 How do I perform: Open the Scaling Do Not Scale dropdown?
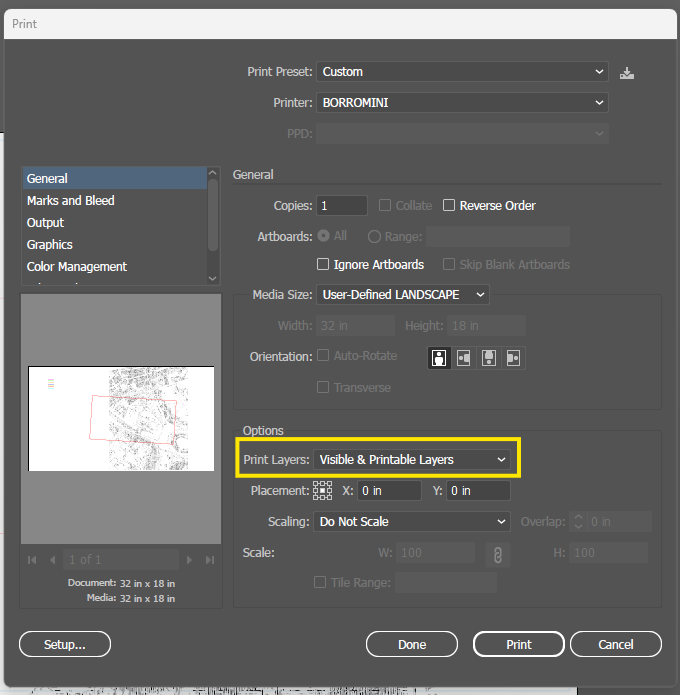pos(411,522)
